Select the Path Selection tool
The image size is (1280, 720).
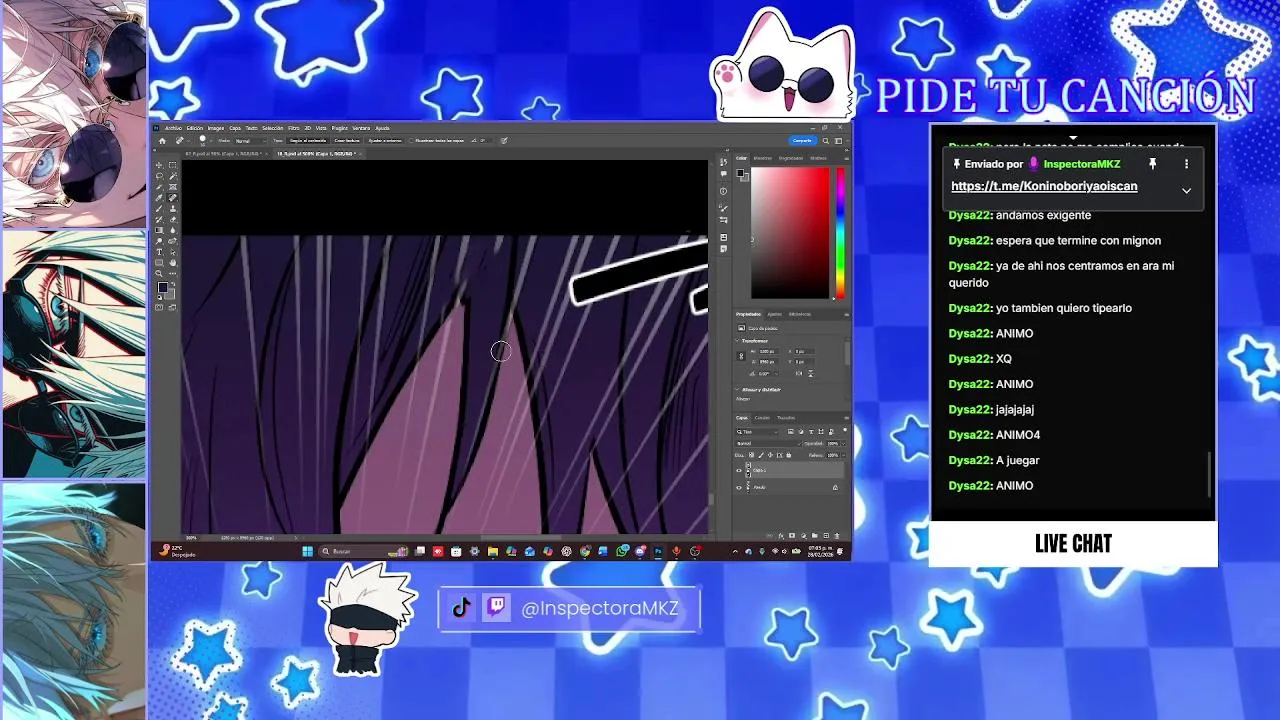pyautogui.click(x=173, y=252)
